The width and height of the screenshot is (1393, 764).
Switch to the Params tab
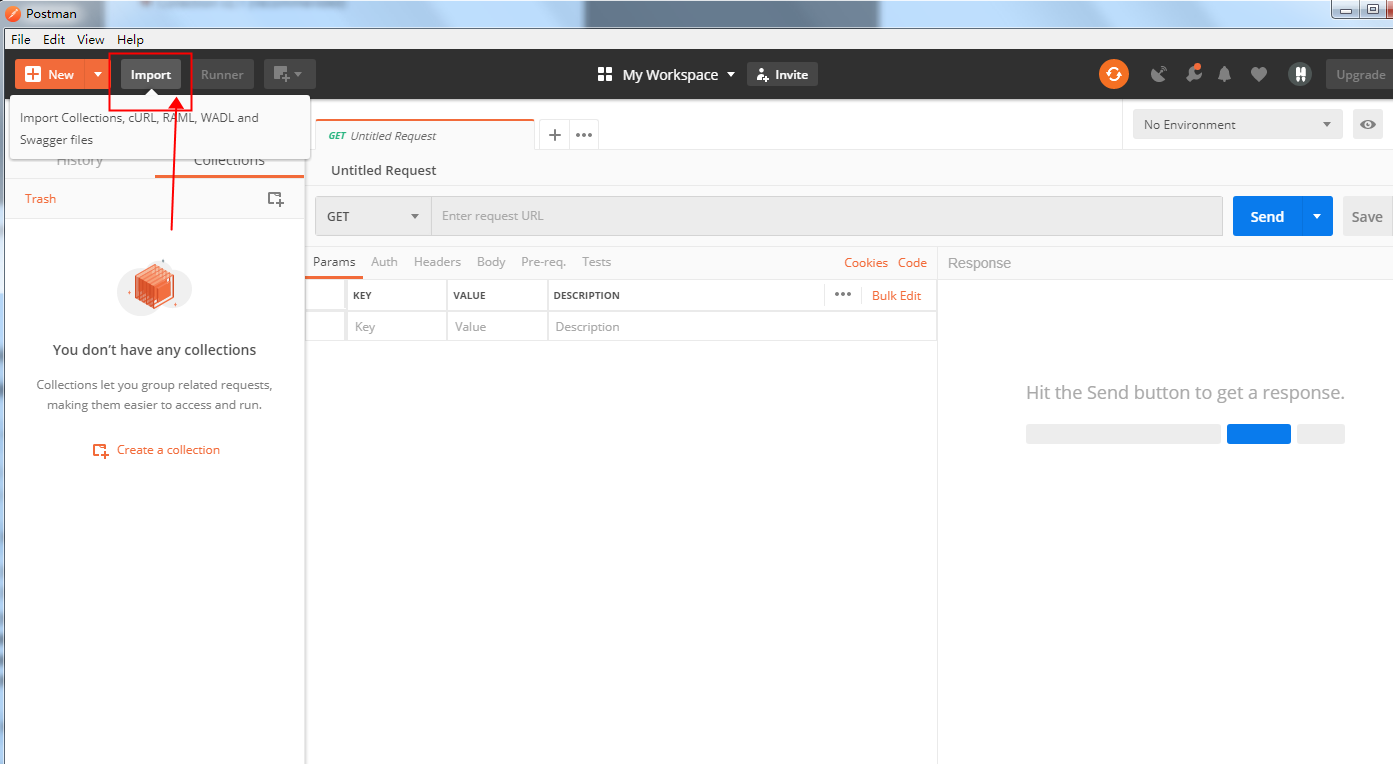tap(334, 262)
